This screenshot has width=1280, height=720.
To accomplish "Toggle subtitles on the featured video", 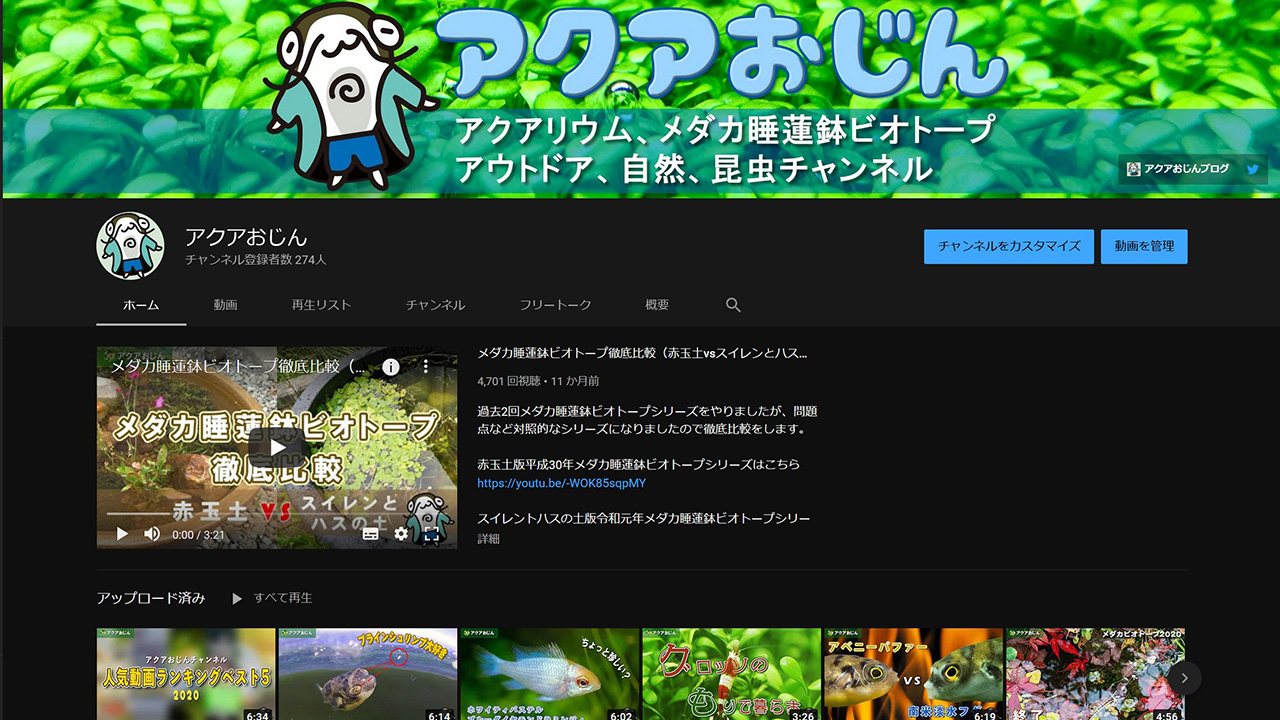I will click(370, 534).
